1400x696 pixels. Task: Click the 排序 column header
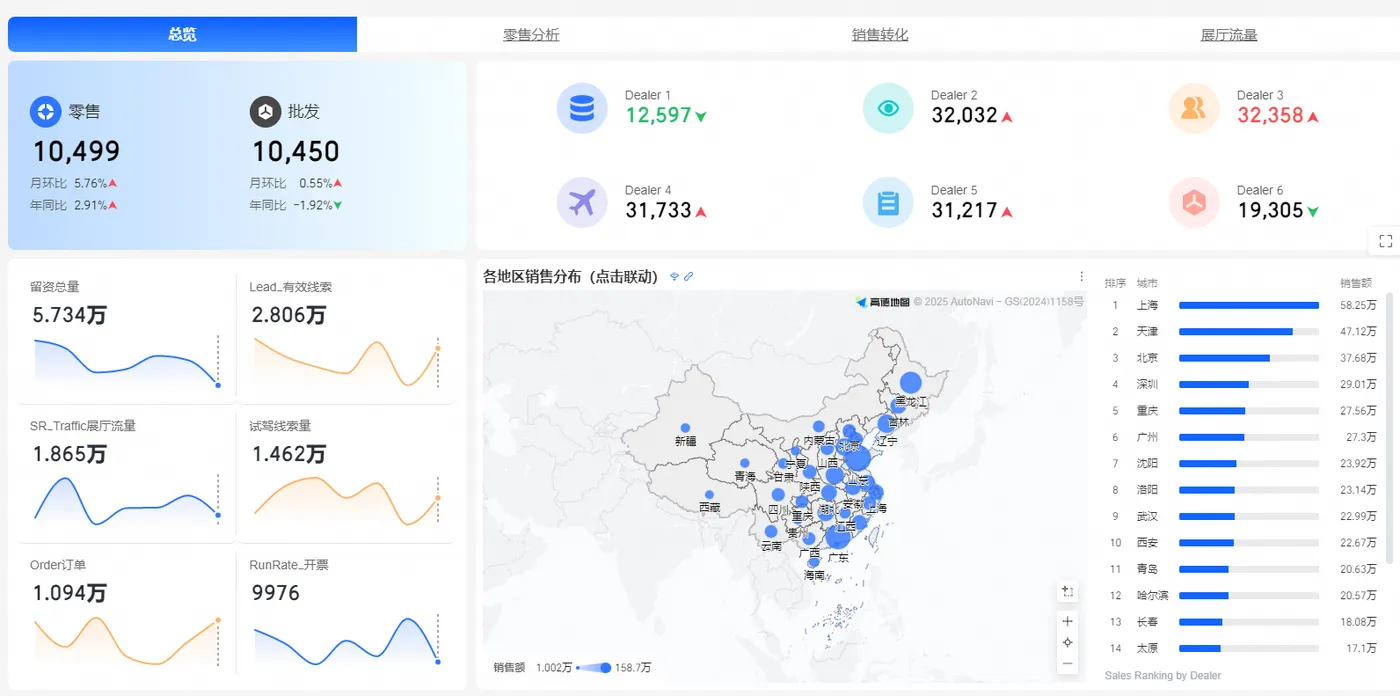click(1115, 283)
